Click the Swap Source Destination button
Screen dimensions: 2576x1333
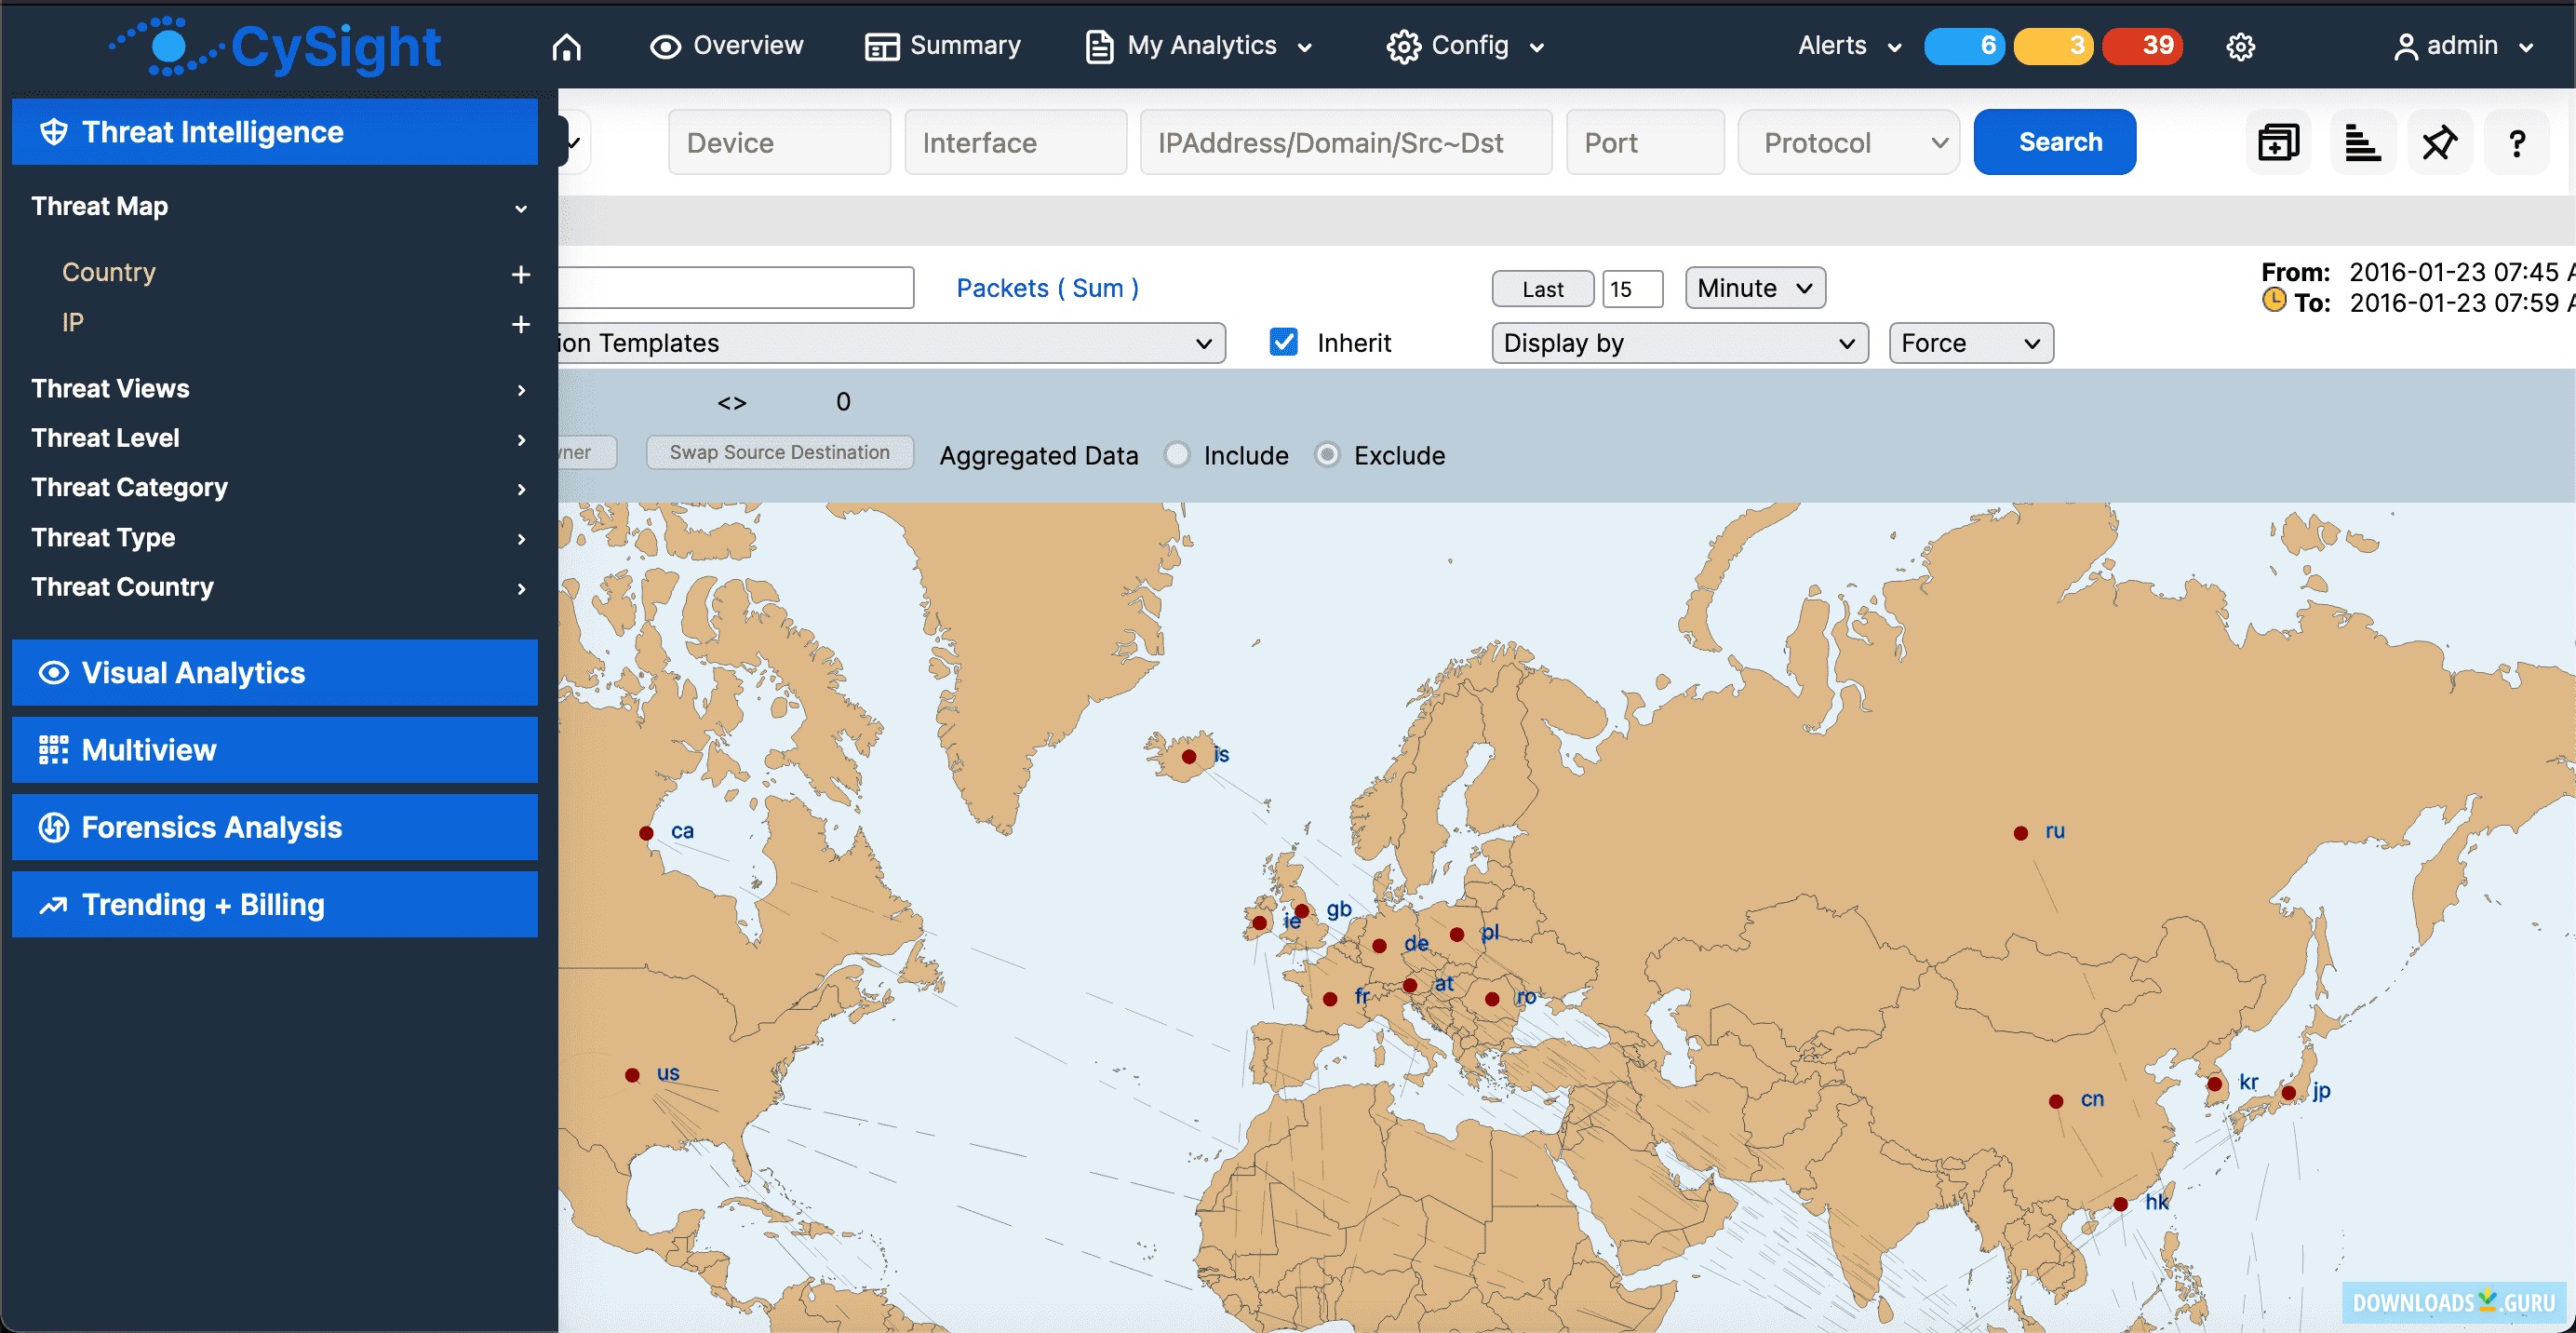click(779, 452)
